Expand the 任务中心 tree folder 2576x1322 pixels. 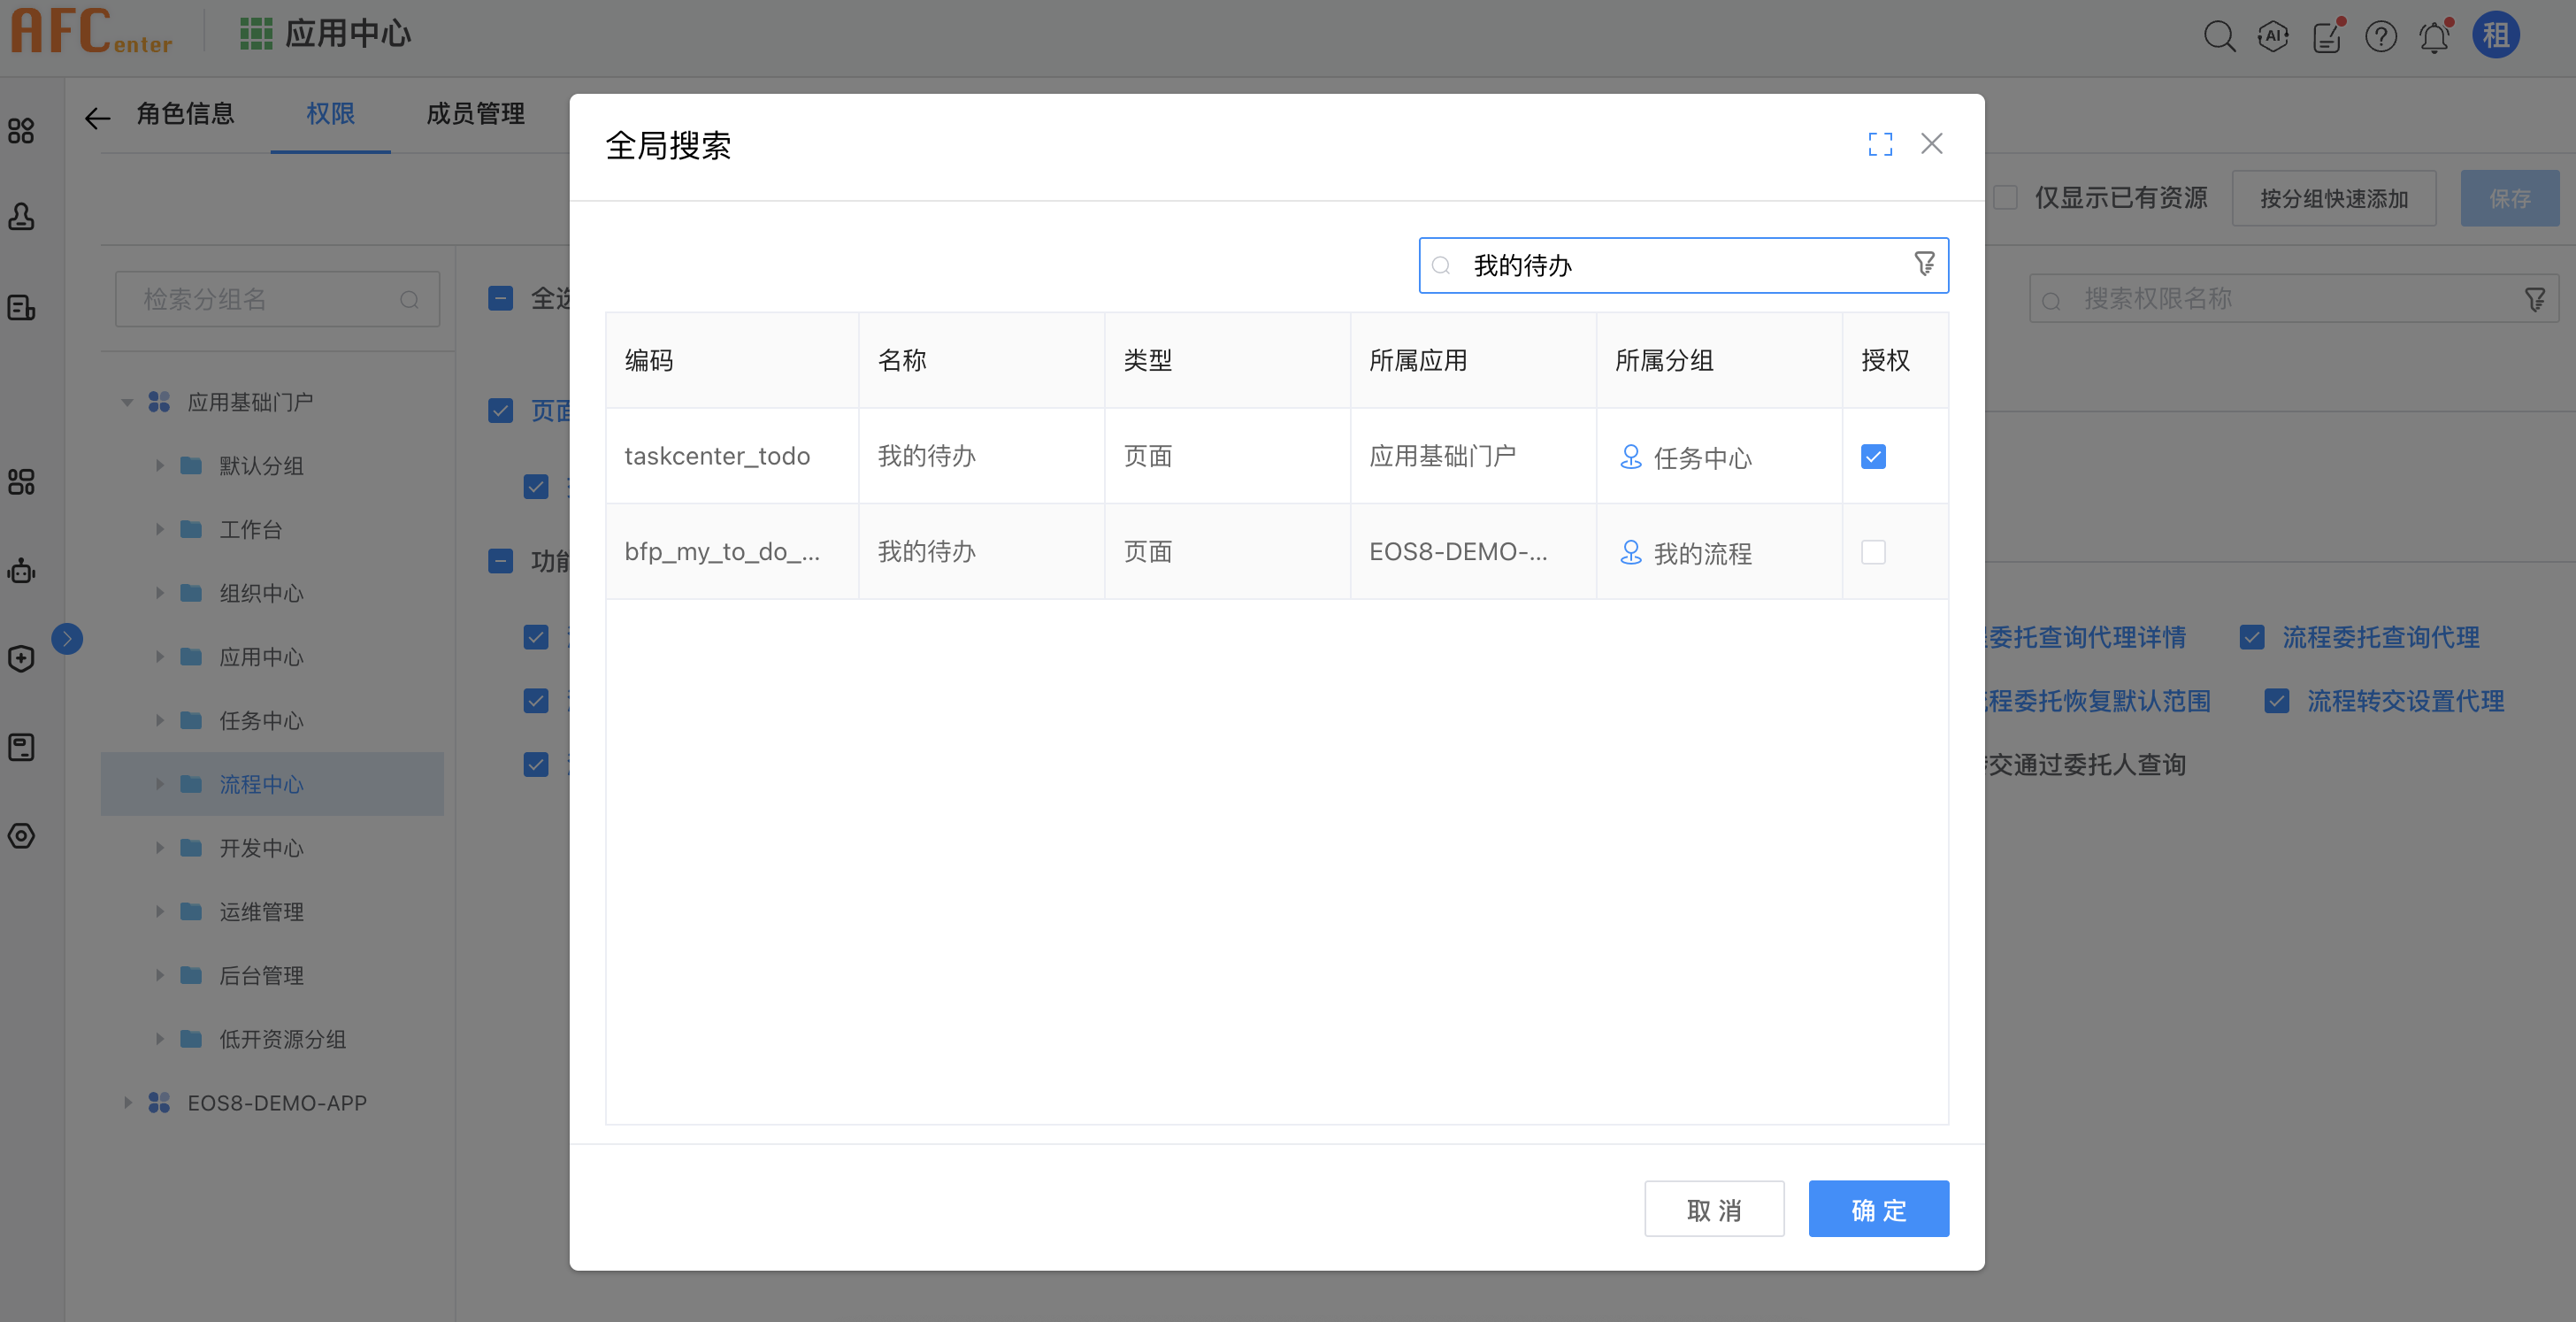click(x=159, y=720)
